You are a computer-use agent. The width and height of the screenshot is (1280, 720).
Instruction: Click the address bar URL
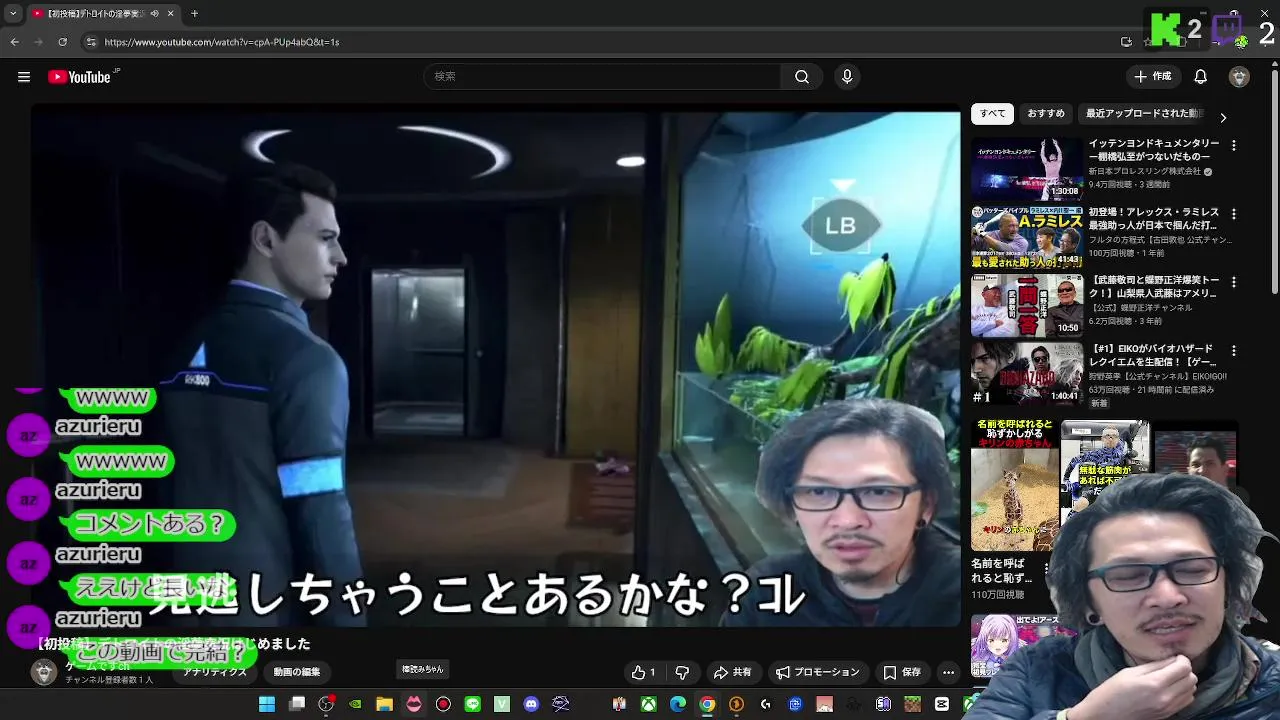tap(222, 42)
